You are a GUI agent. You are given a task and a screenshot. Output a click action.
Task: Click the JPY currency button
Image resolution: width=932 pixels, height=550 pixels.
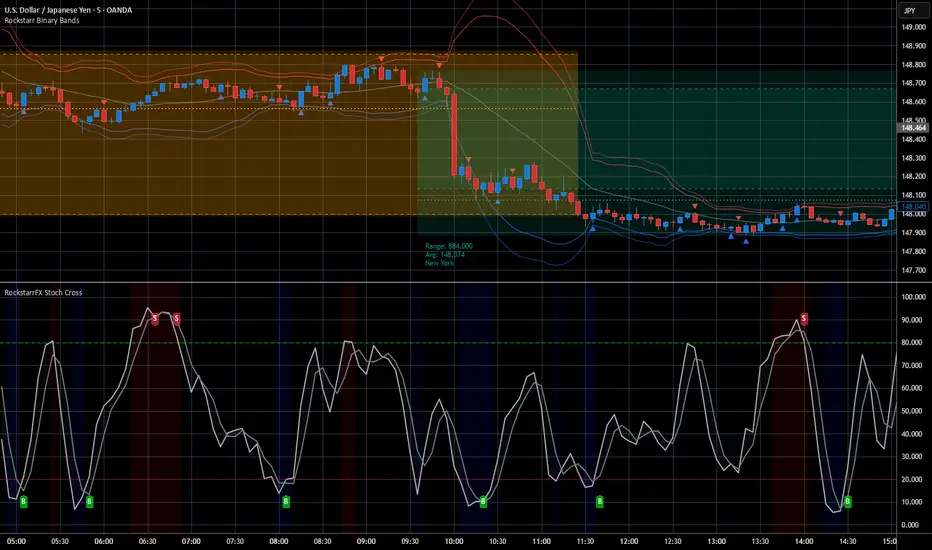pyautogui.click(x=910, y=10)
